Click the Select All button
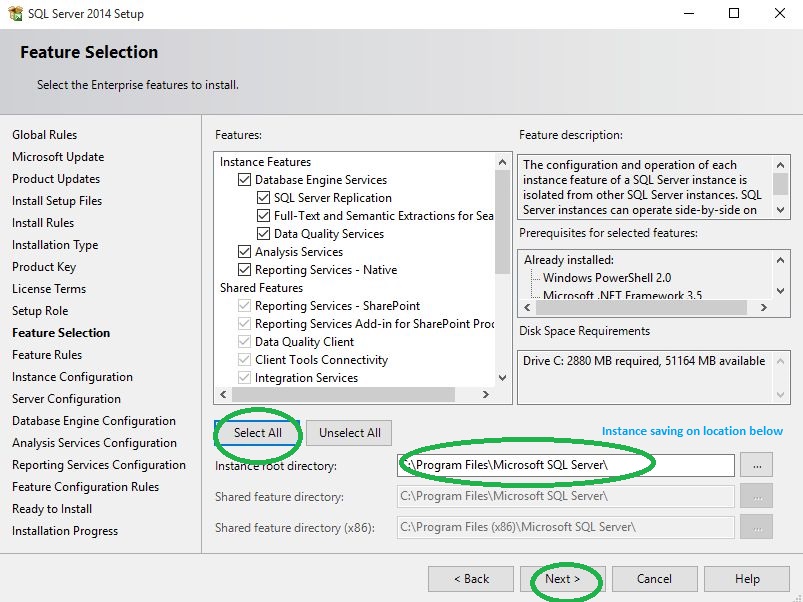 click(x=258, y=433)
